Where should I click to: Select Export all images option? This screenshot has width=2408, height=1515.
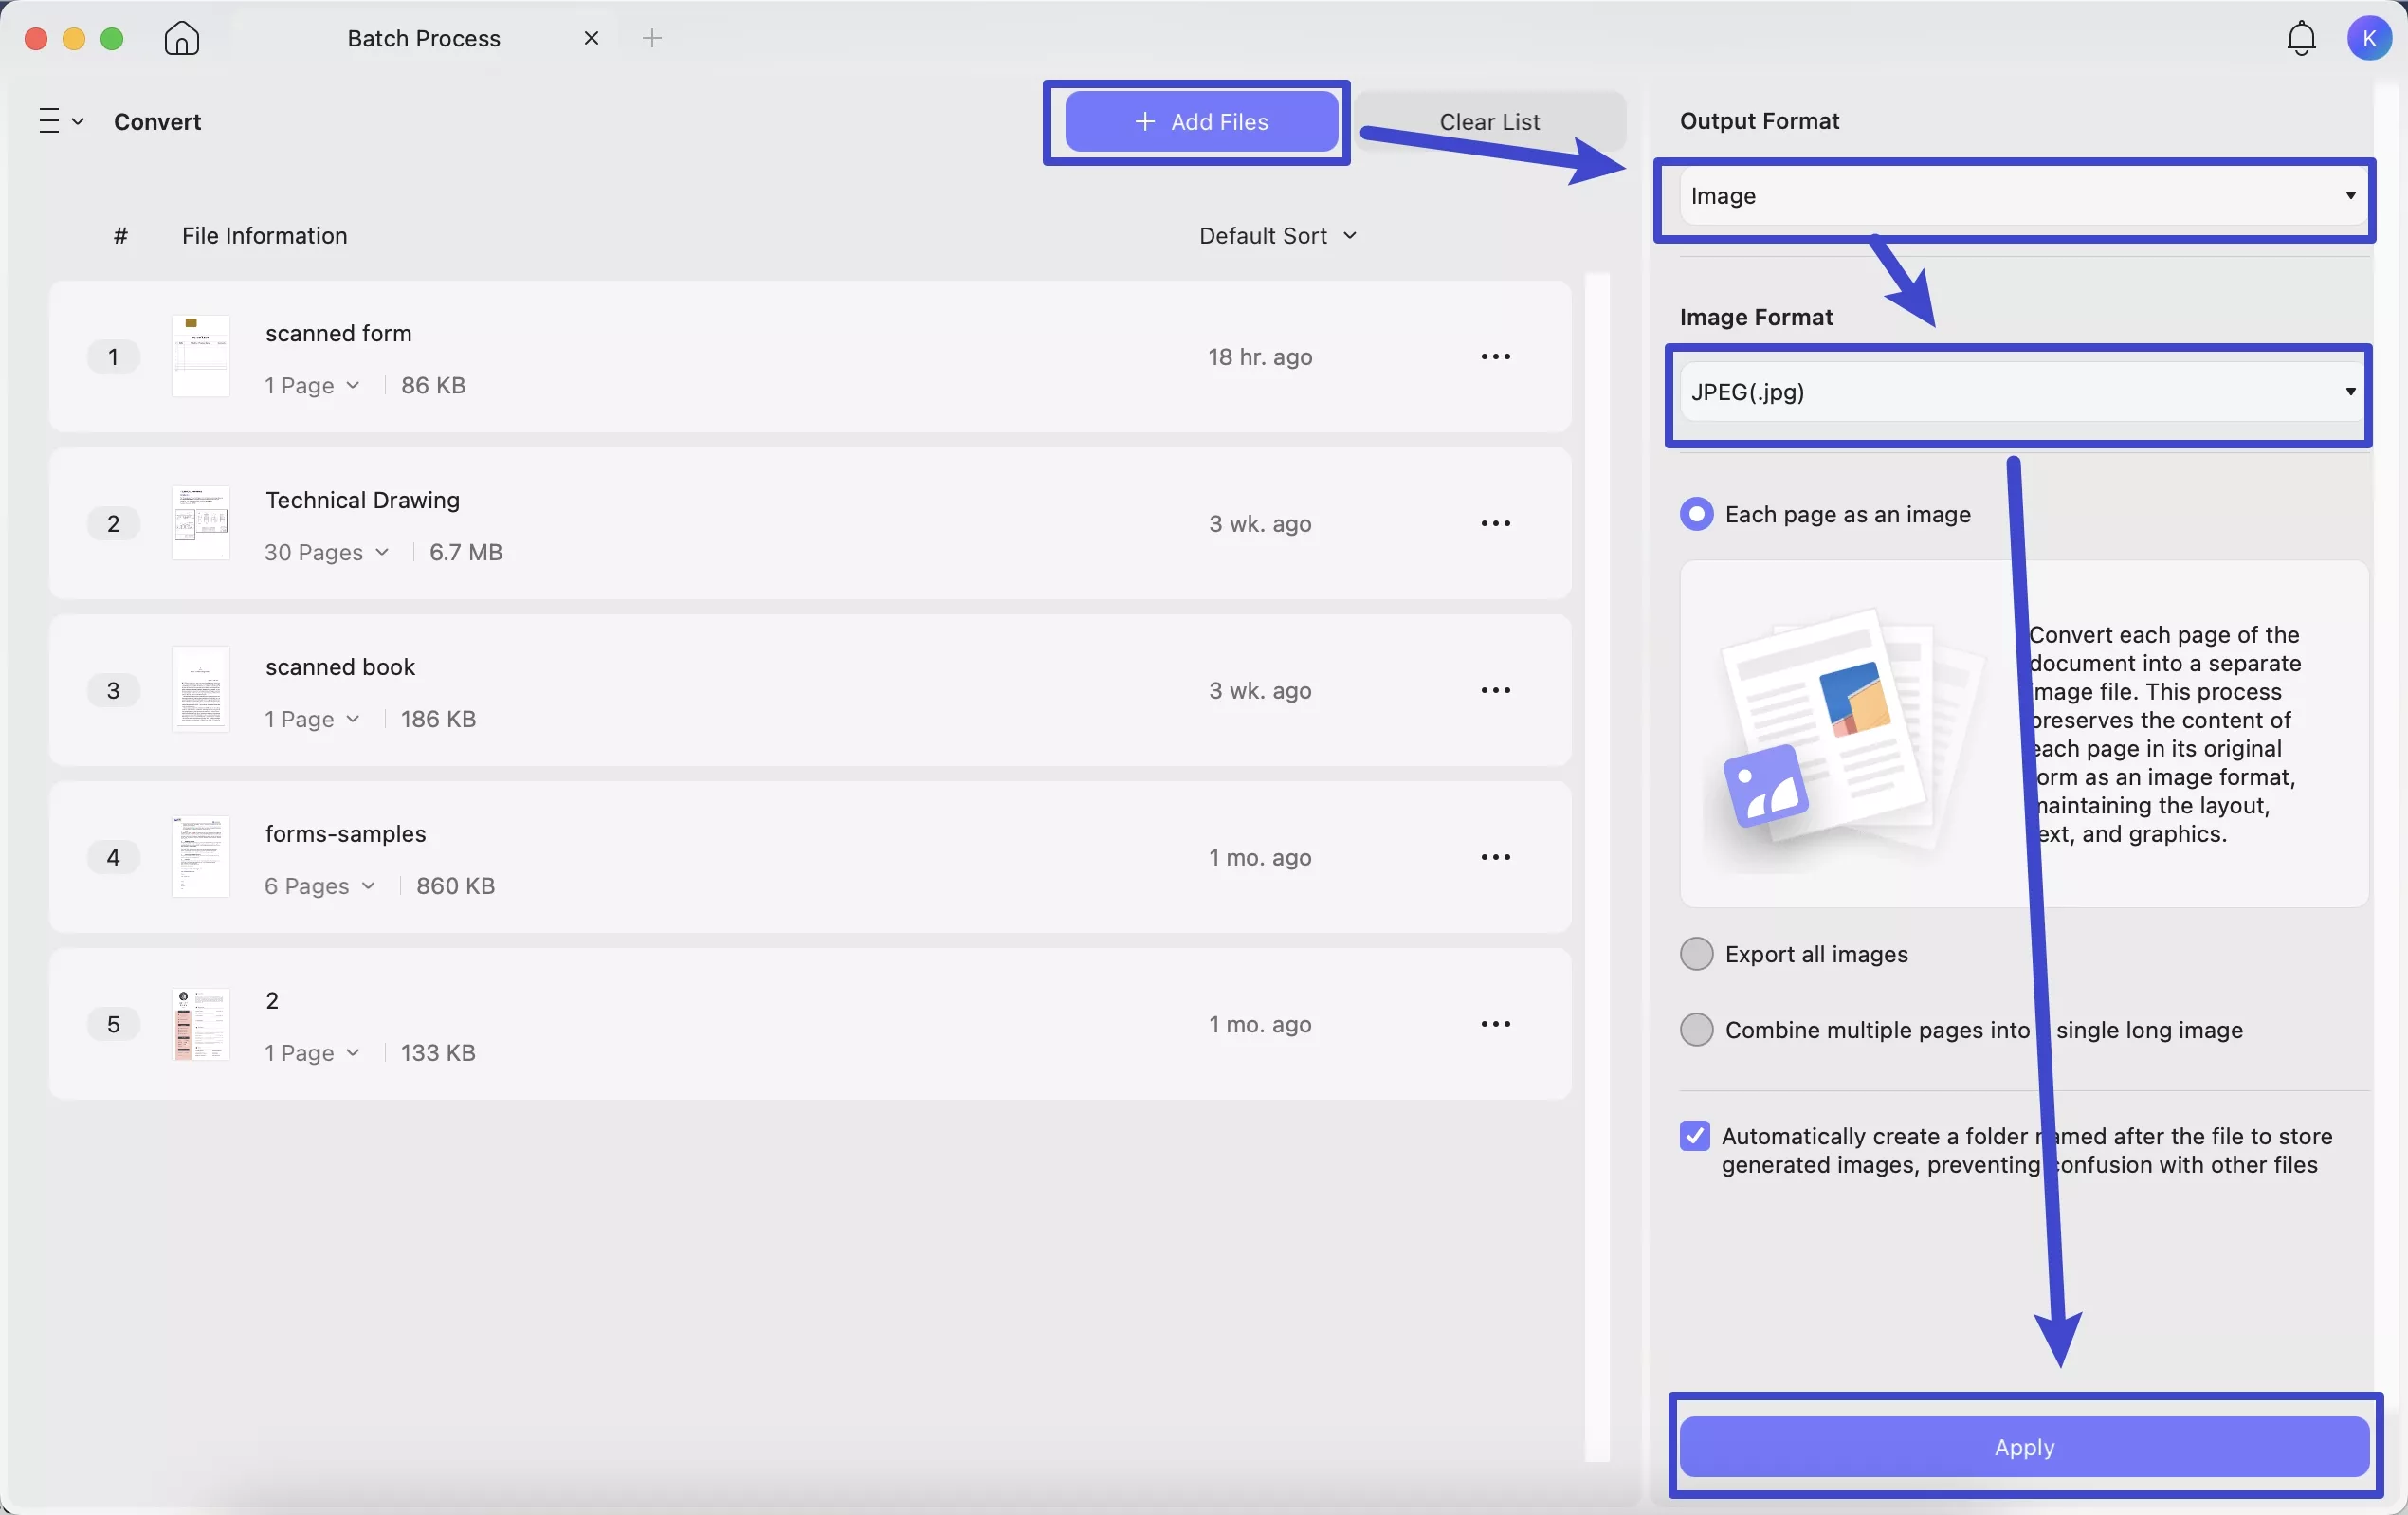[x=1696, y=954]
